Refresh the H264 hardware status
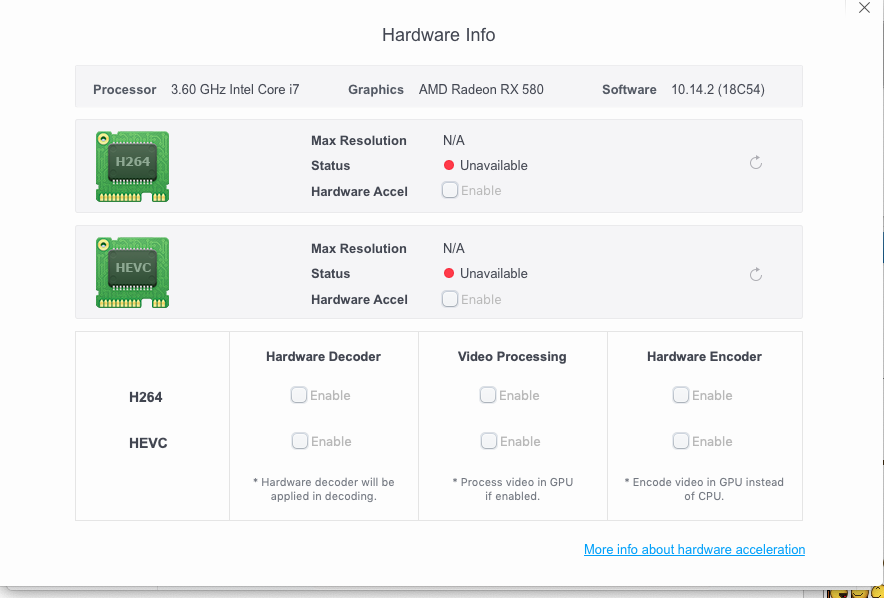 pos(755,163)
